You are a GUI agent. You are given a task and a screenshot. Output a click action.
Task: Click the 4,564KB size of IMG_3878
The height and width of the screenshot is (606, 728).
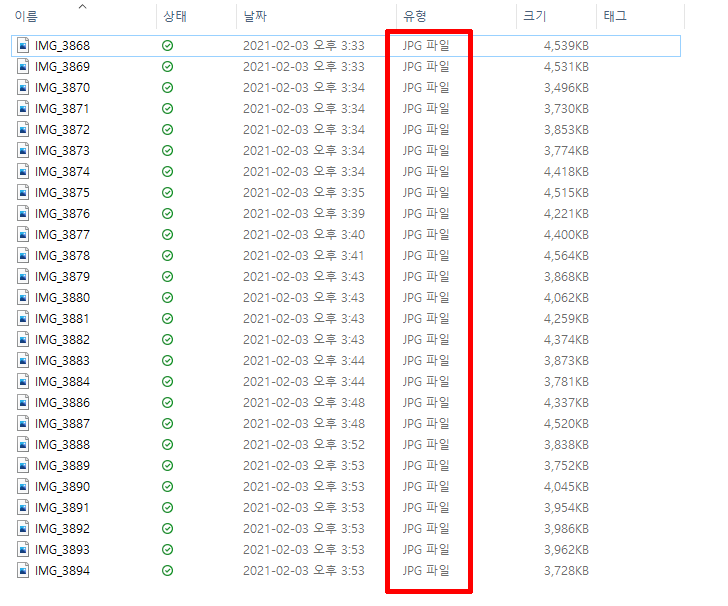click(x=566, y=255)
